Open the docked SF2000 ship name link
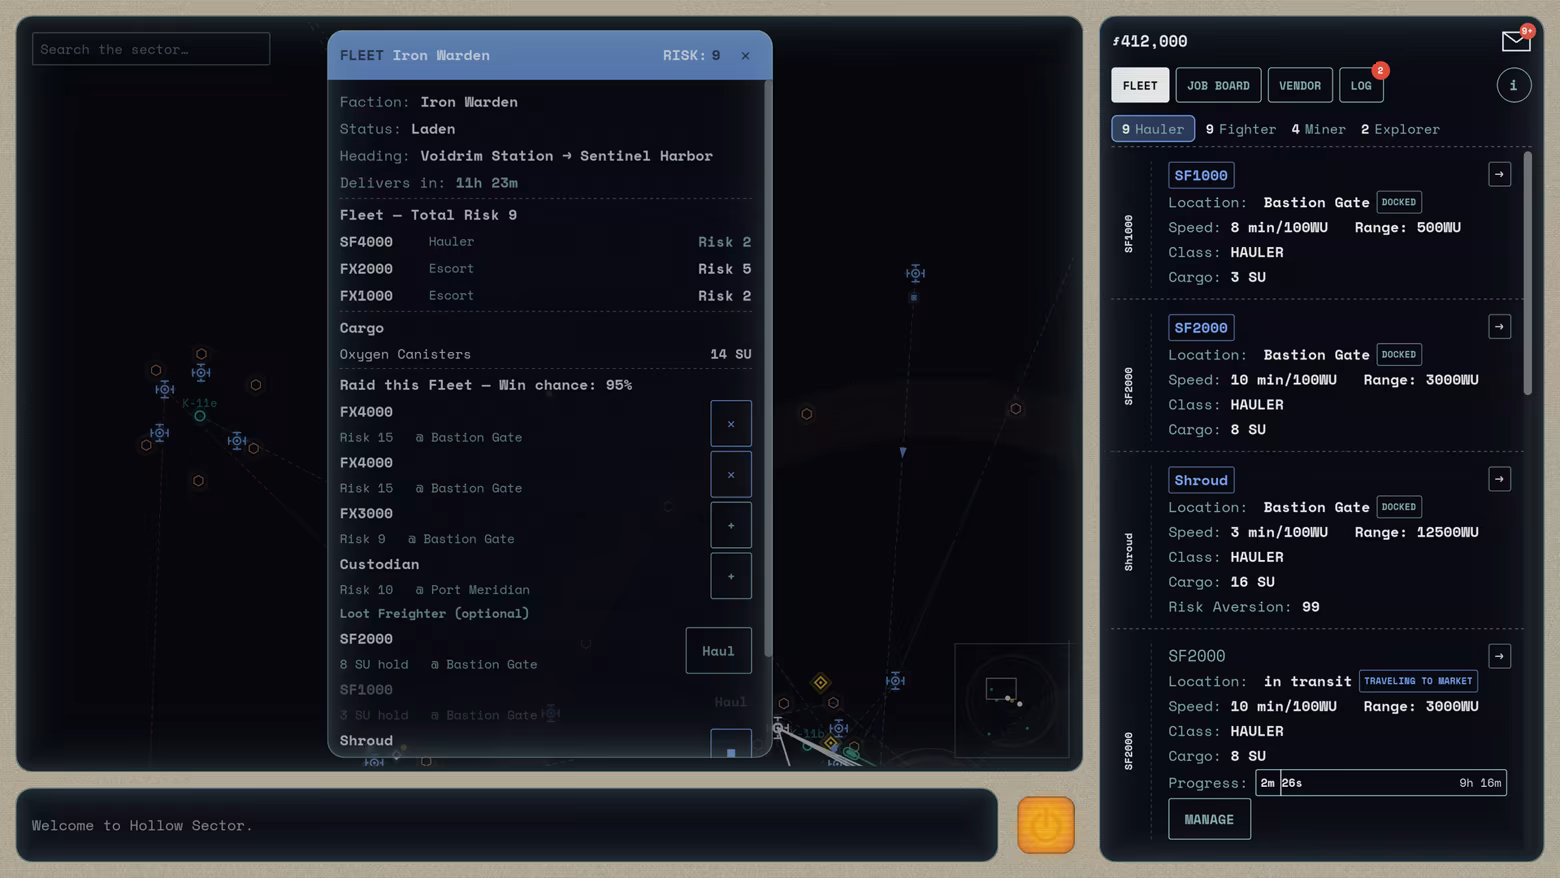 click(1201, 328)
